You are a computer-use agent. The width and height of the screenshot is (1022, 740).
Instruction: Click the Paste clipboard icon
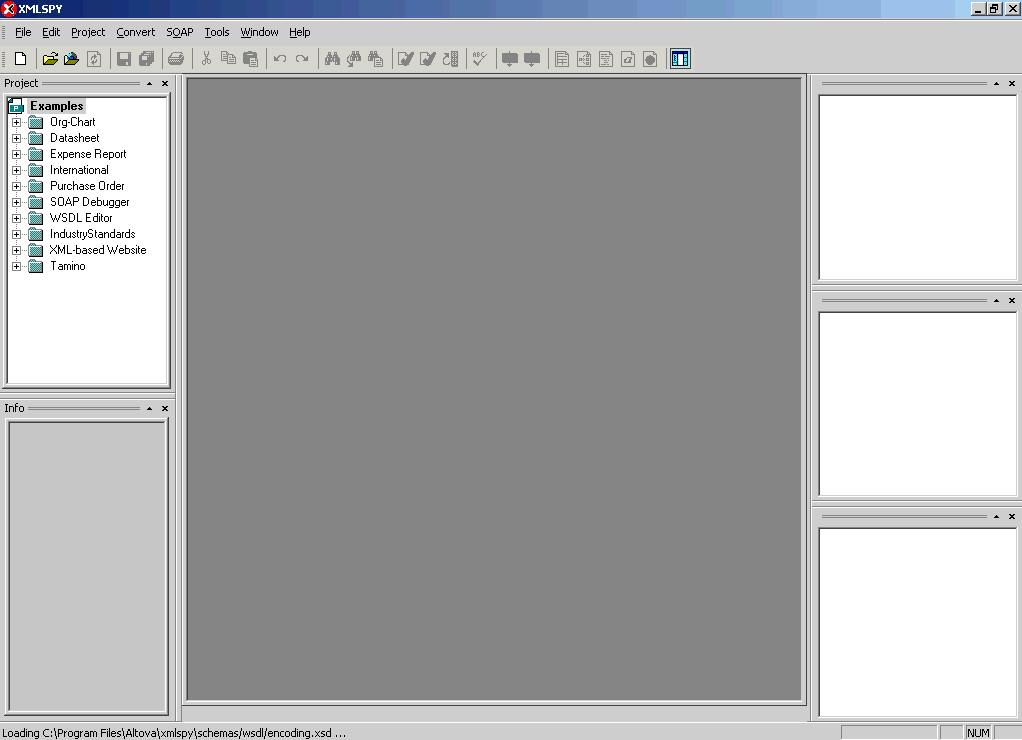250,59
